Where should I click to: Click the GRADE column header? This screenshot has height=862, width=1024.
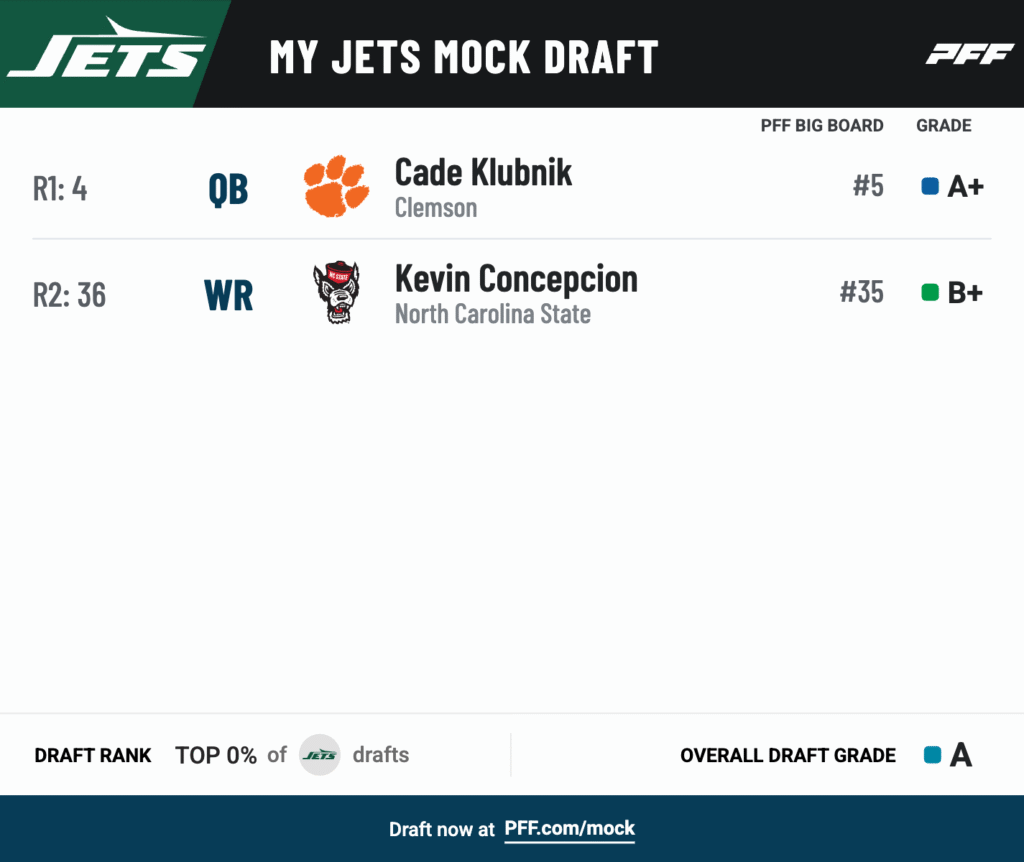click(944, 125)
